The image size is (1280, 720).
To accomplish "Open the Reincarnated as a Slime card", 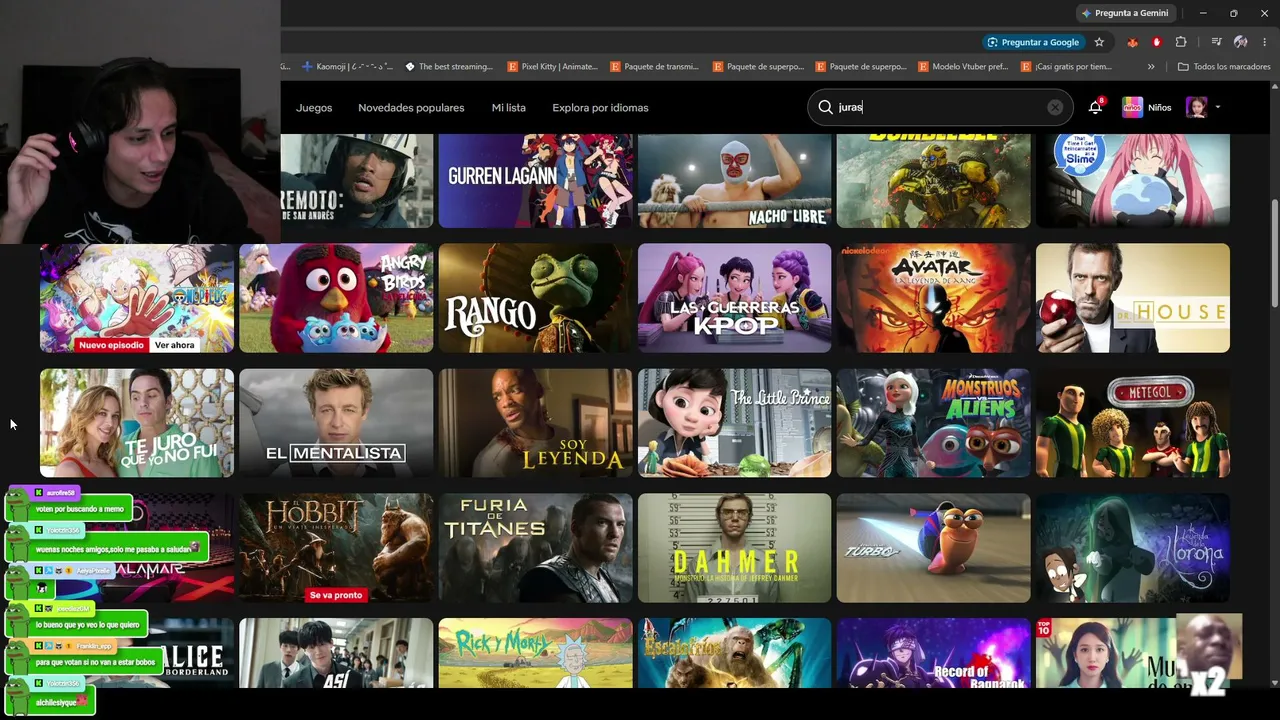I will tap(1133, 181).
